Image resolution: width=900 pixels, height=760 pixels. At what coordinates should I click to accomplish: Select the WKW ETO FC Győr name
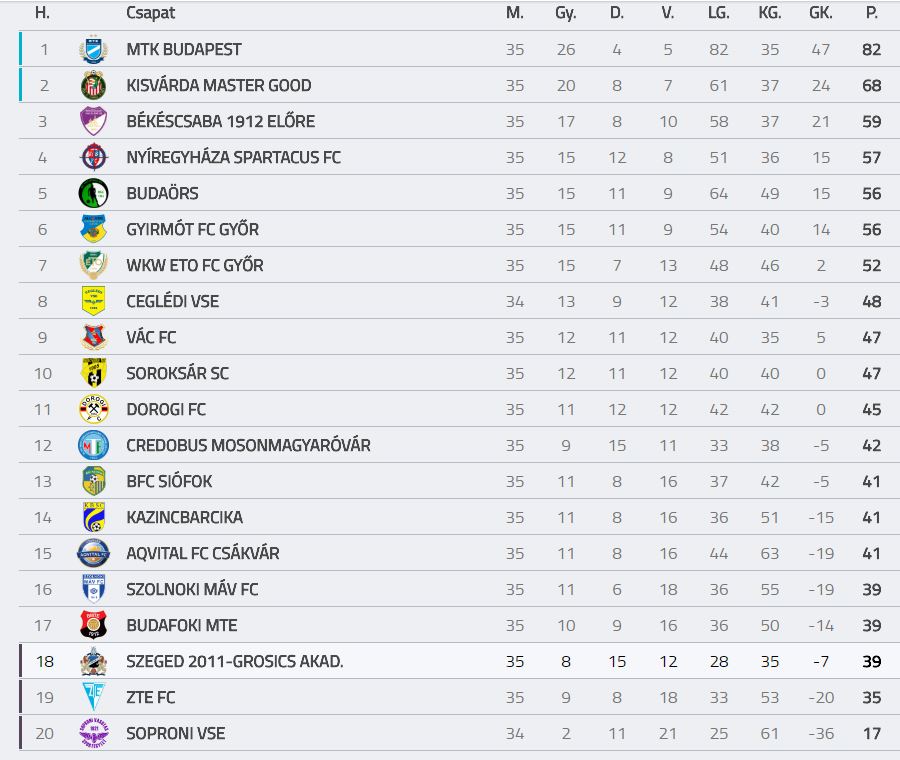pyautogui.click(x=195, y=265)
